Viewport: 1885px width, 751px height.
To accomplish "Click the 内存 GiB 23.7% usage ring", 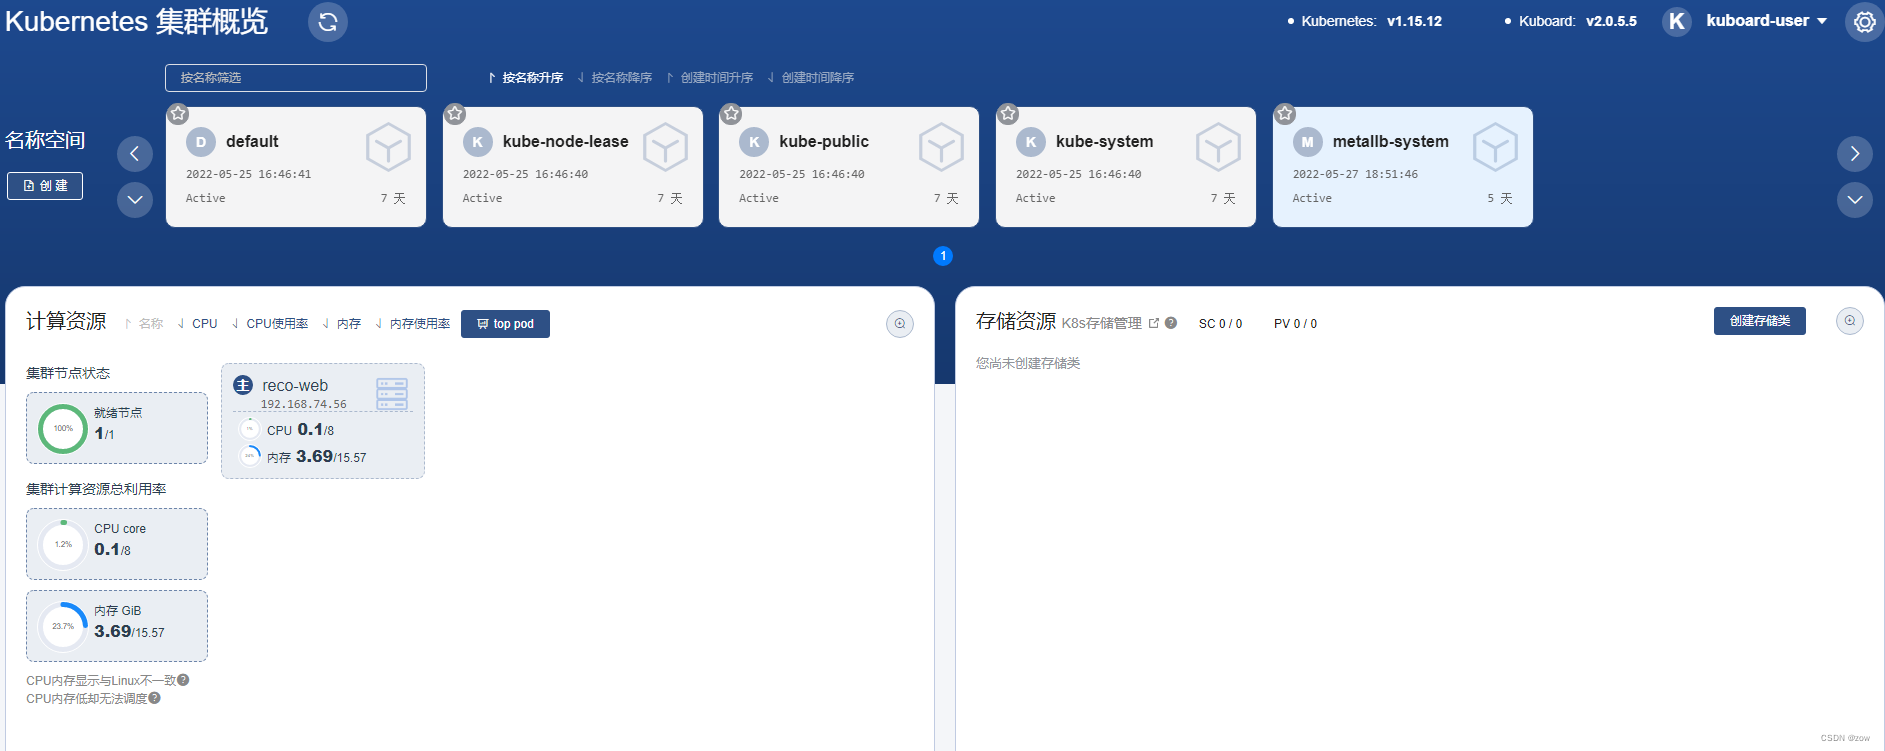I will [x=63, y=627].
